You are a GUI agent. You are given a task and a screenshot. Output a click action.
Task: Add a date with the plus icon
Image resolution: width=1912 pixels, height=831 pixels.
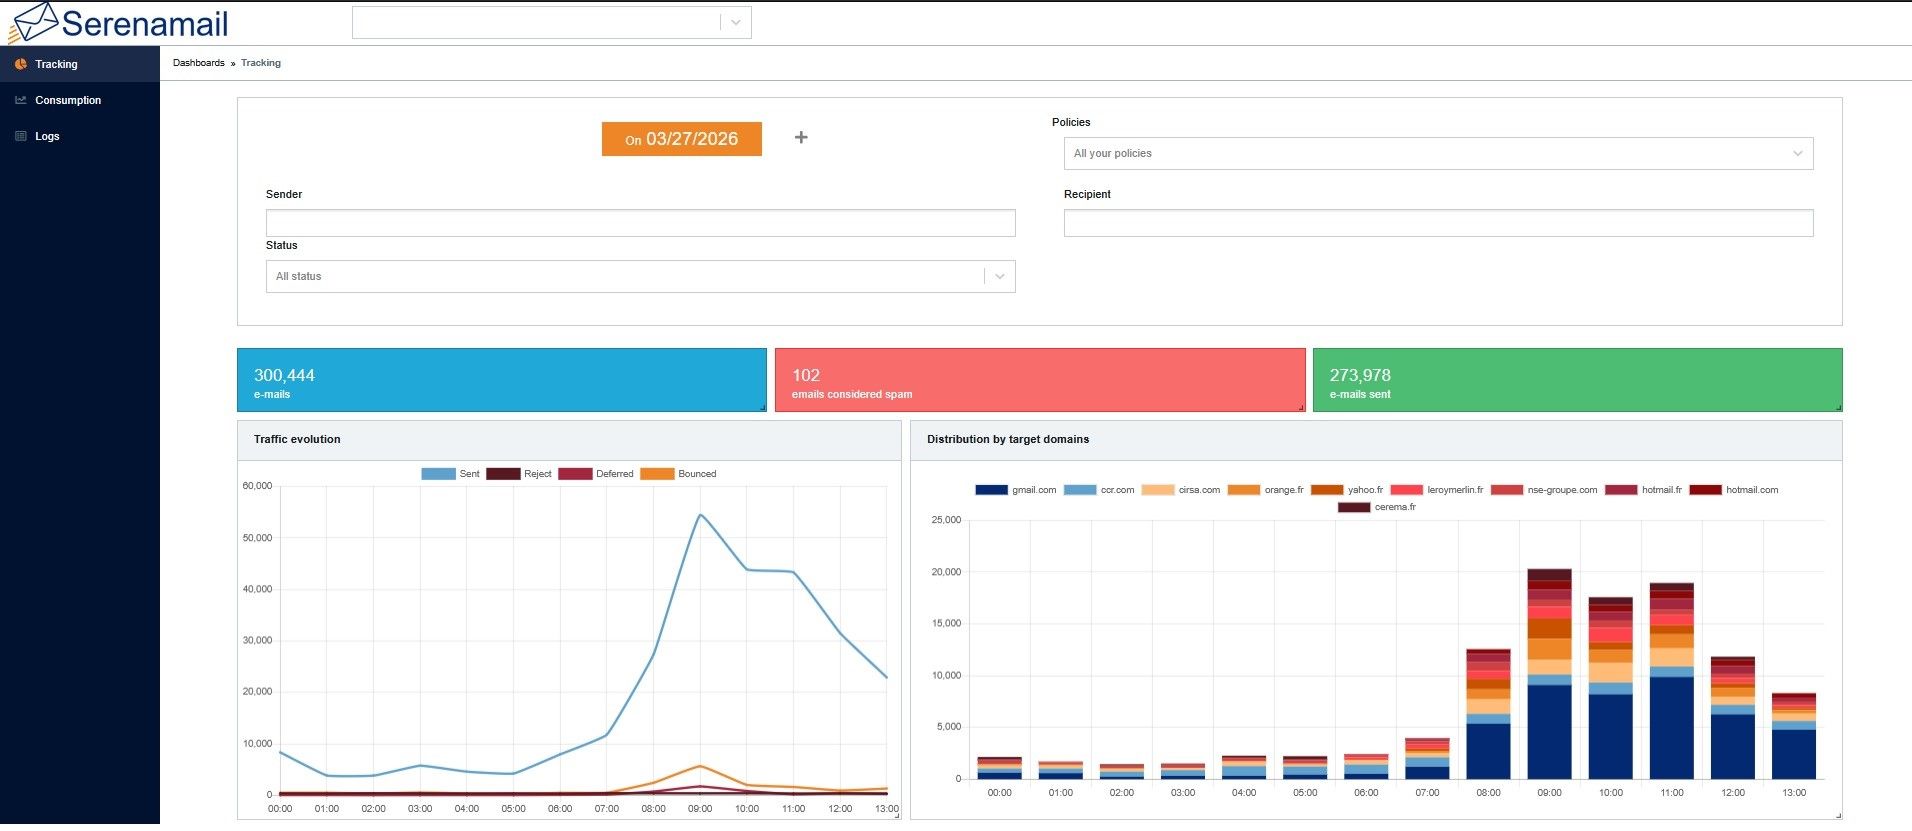point(801,138)
